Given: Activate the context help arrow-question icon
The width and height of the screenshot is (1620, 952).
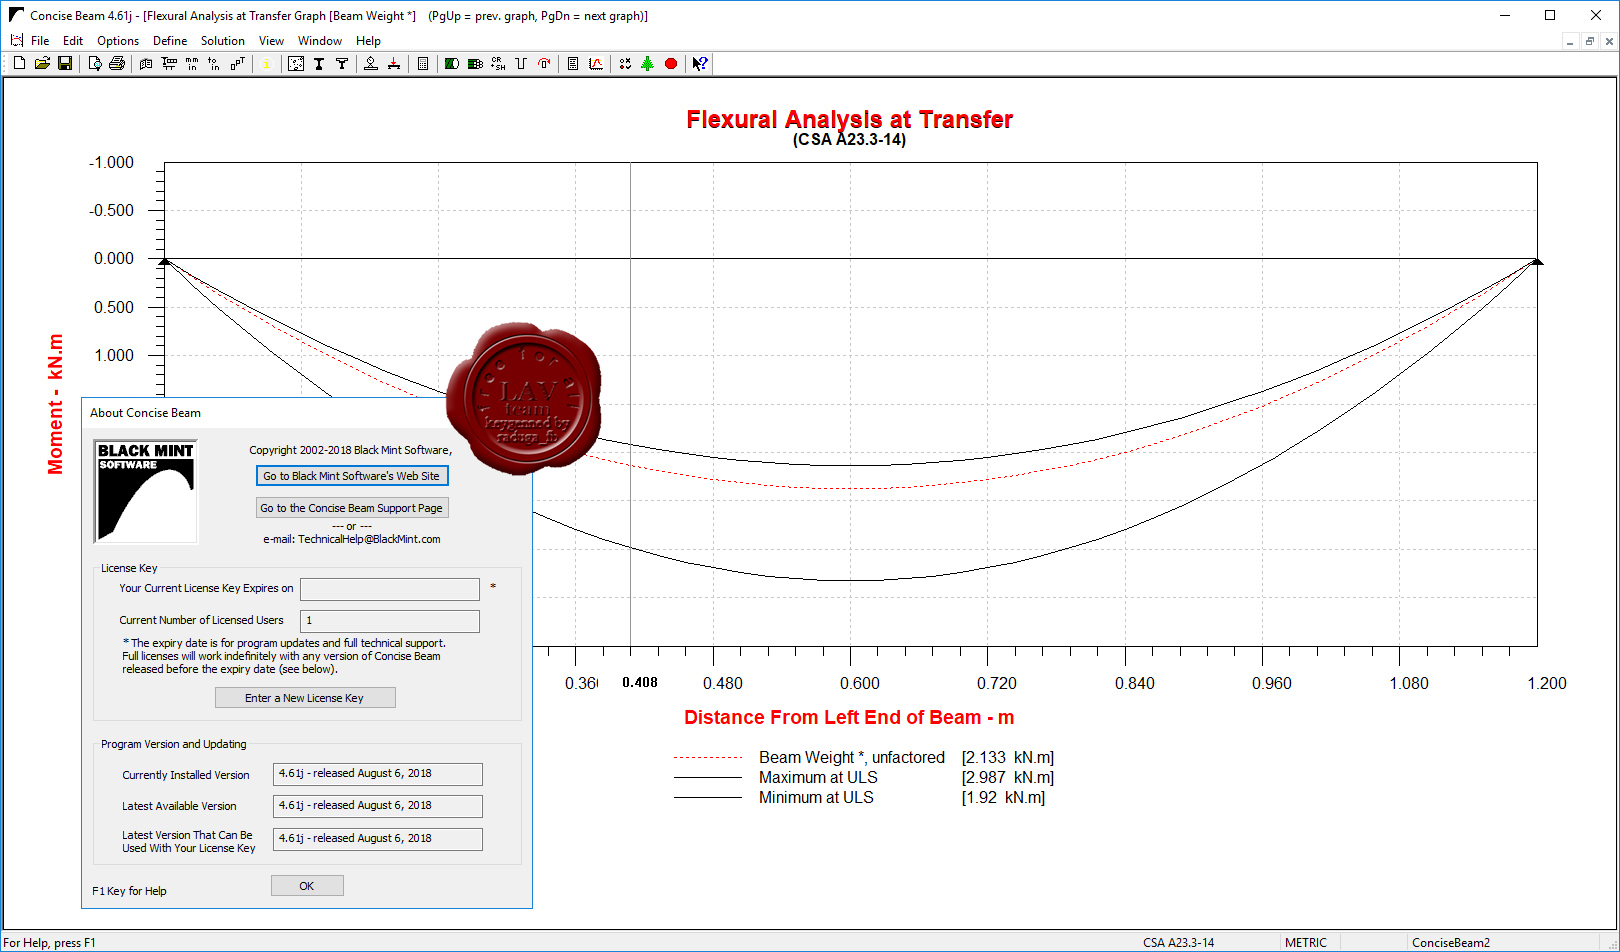Looking at the screenshot, I should [x=700, y=63].
